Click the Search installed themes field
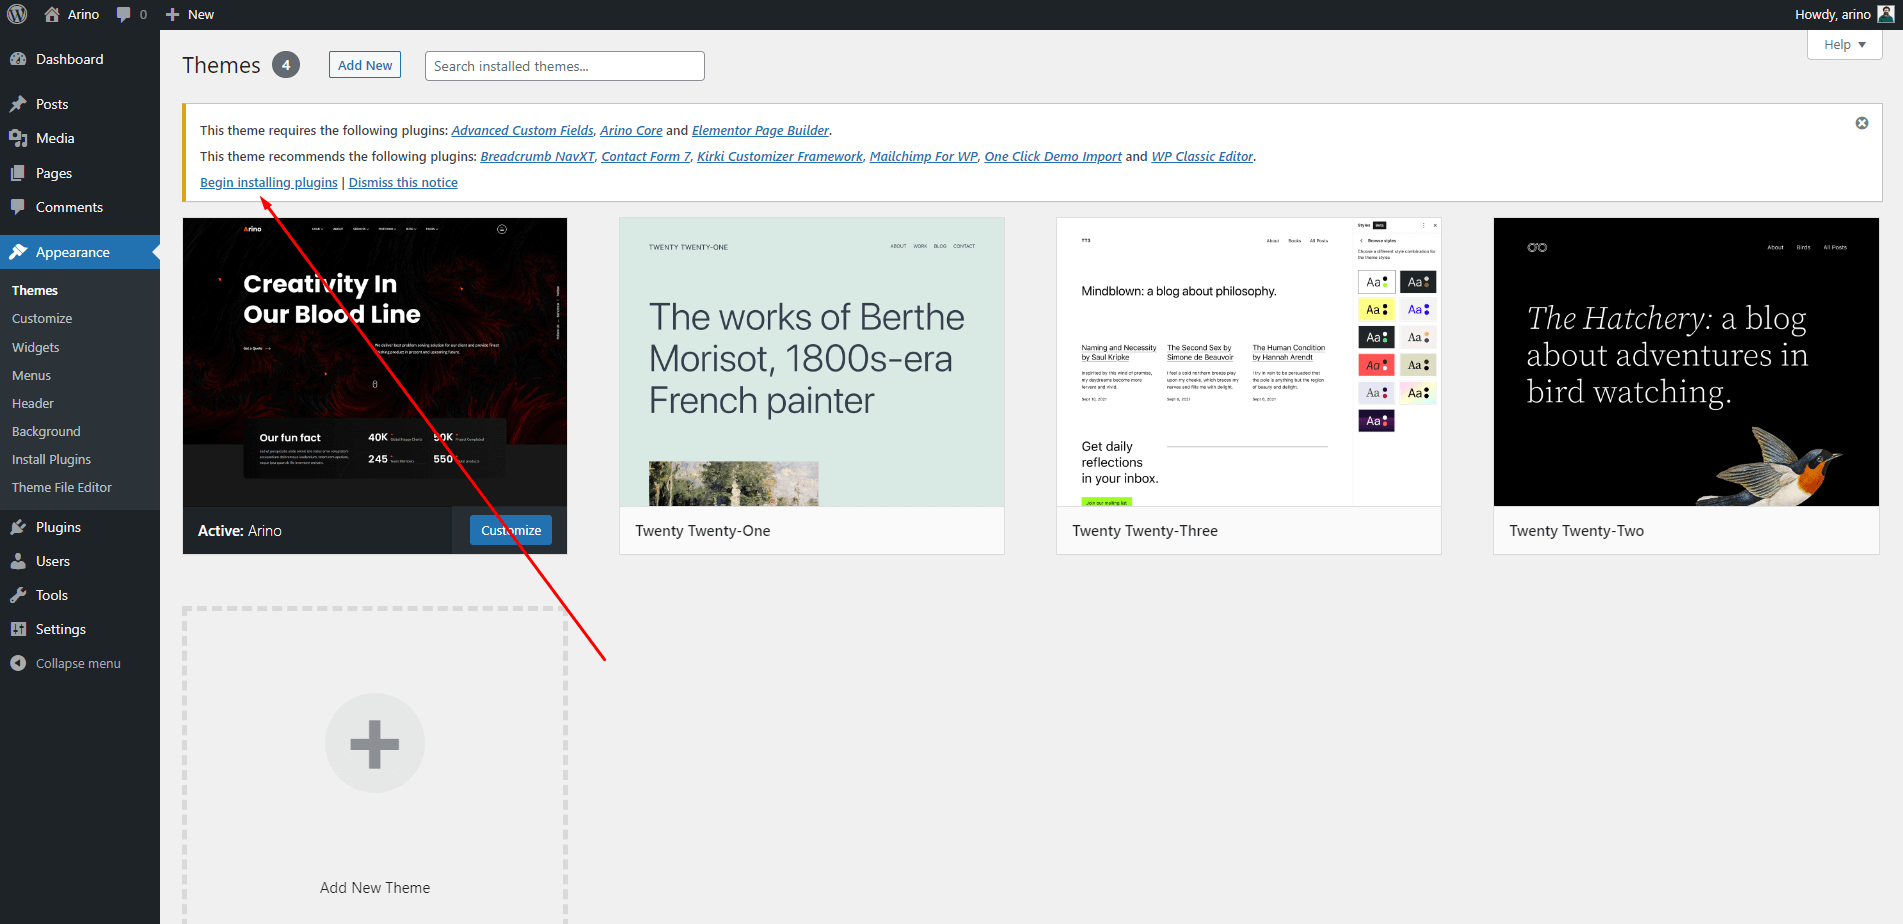 point(565,66)
